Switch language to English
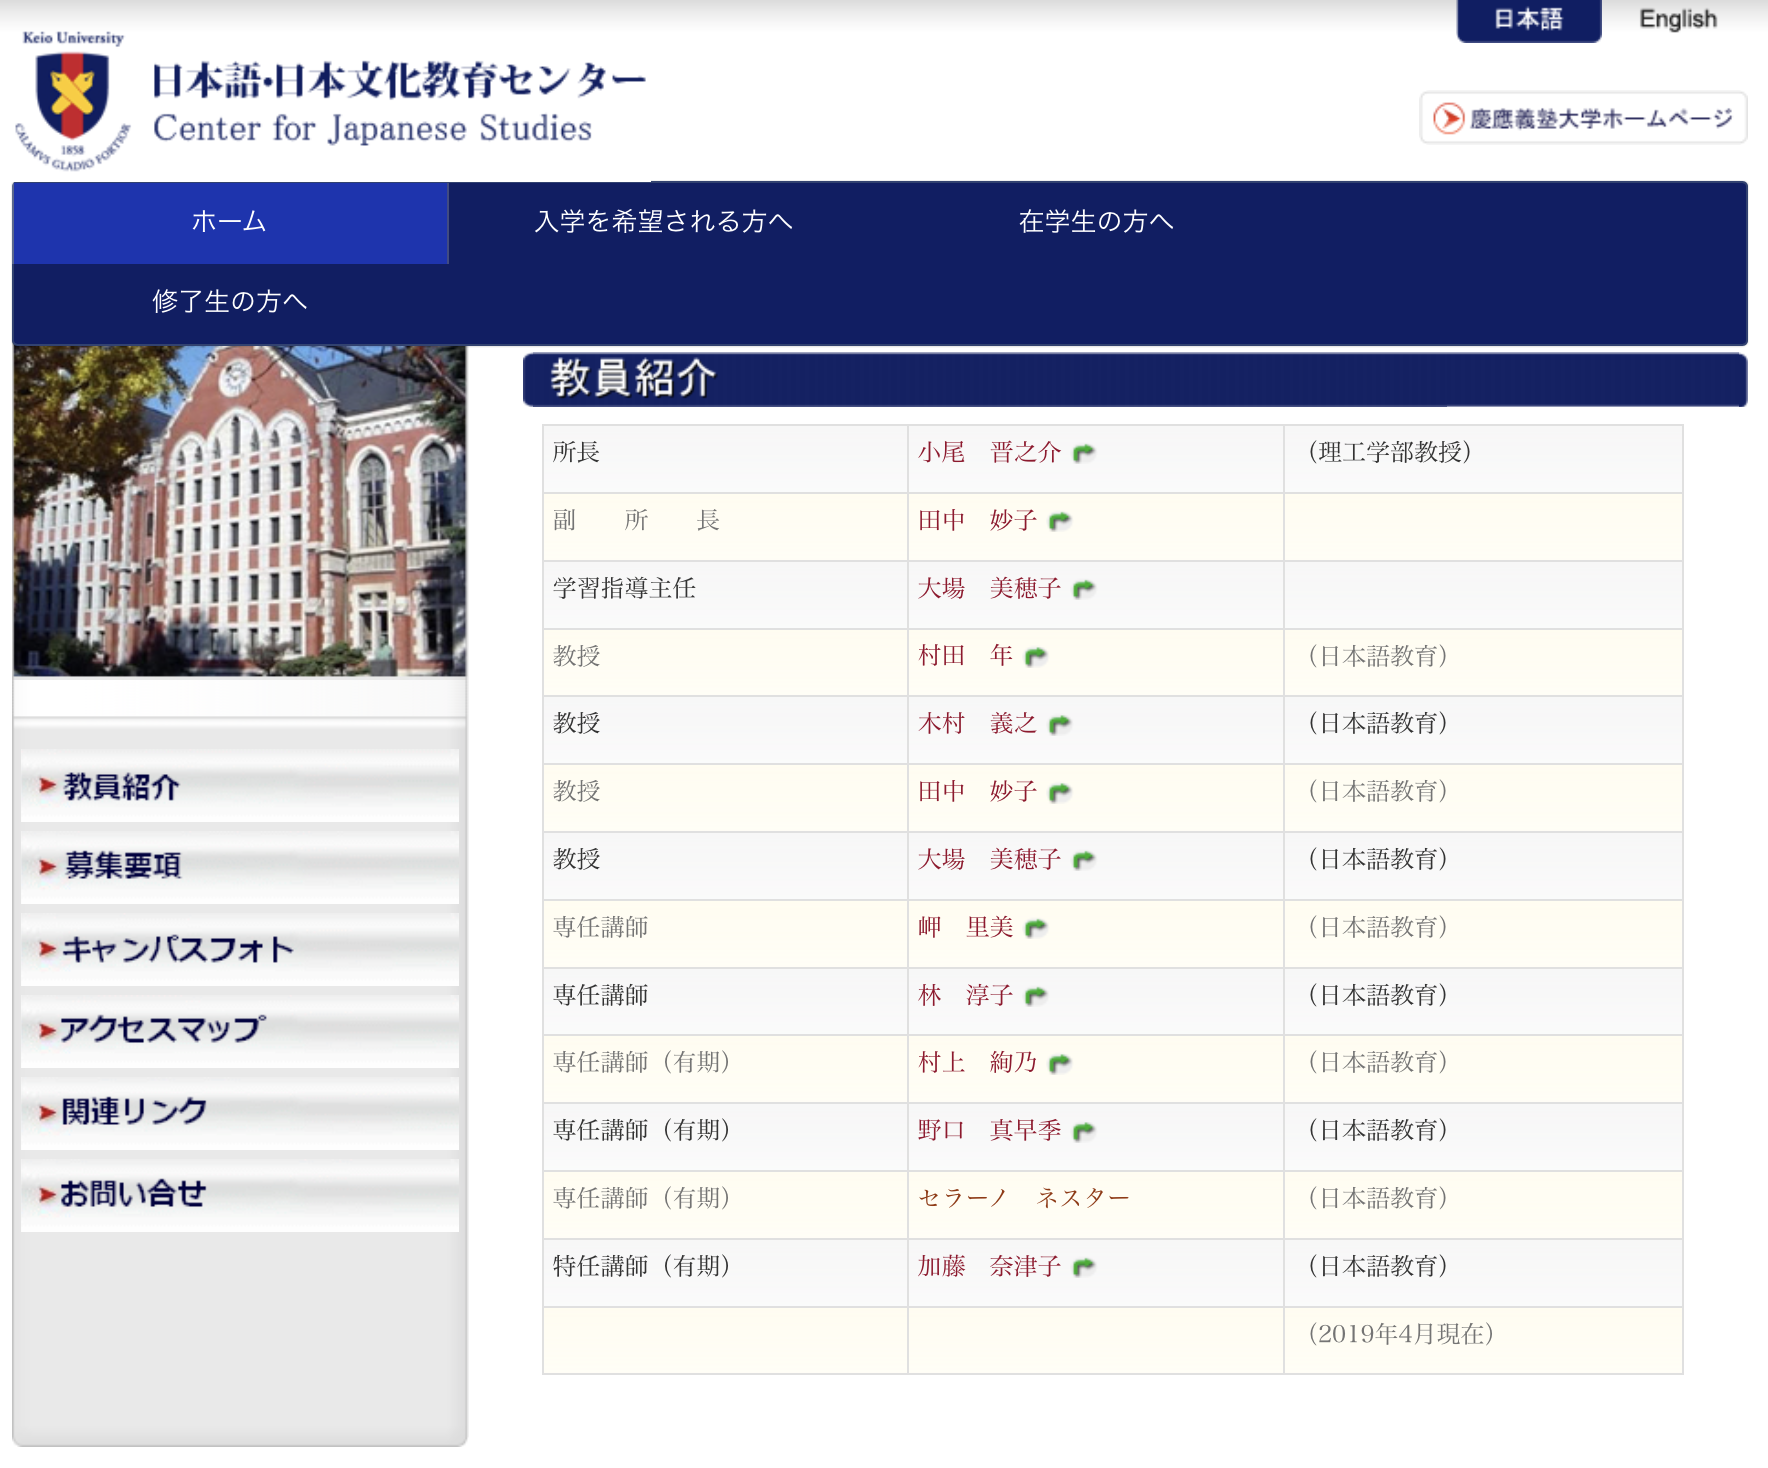 tap(1678, 20)
